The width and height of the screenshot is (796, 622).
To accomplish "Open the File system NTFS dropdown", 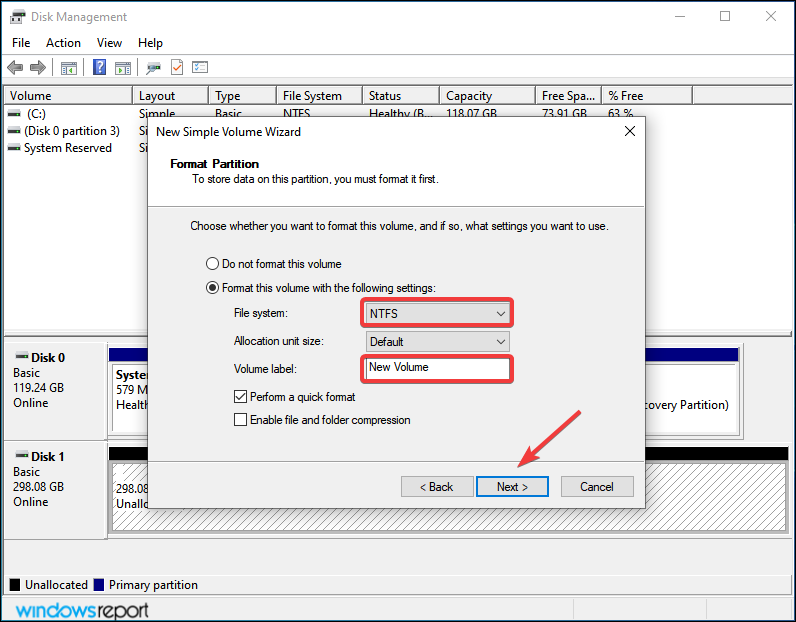I will coord(437,313).
